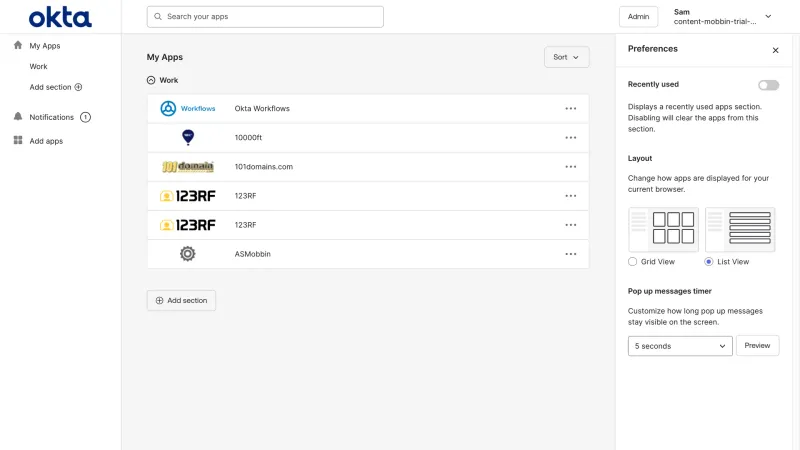Click the 101domains.com app name
The image size is (800, 450).
(264, 166)
